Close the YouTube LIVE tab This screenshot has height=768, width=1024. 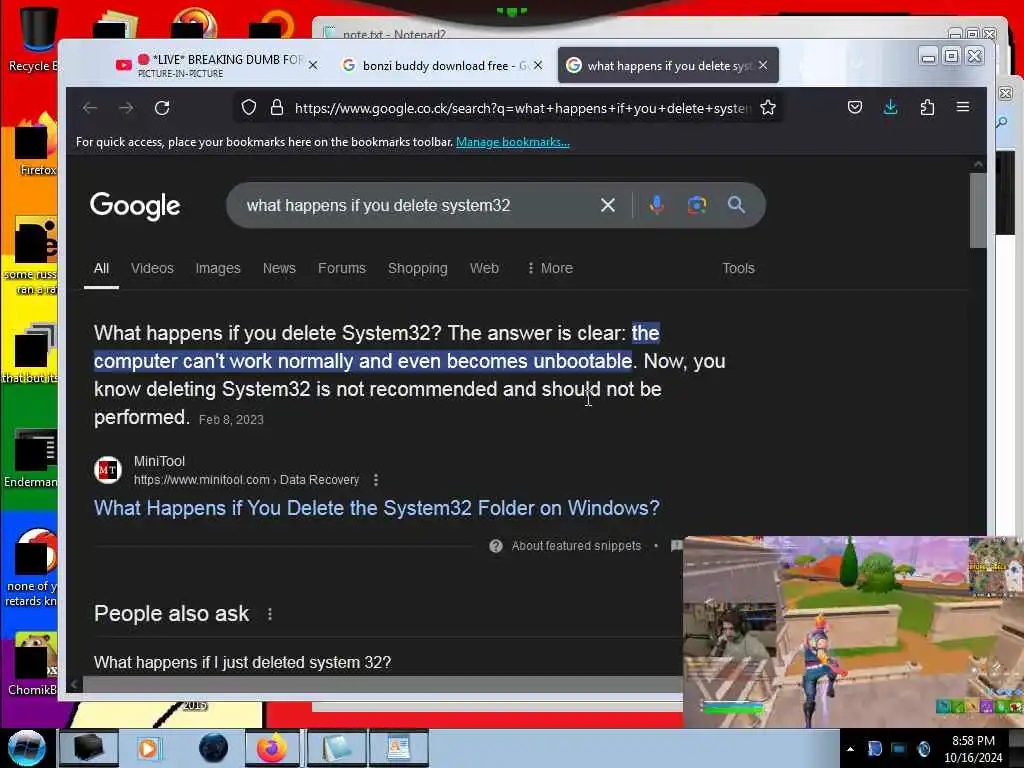pyautogui.click(x=313, y=65)
